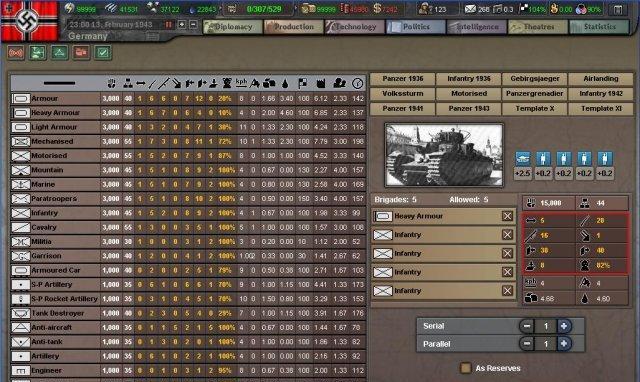Remove the Heavy Armour brigade from the division
Viewport: 640px width, 382px height.
[507, 216]
